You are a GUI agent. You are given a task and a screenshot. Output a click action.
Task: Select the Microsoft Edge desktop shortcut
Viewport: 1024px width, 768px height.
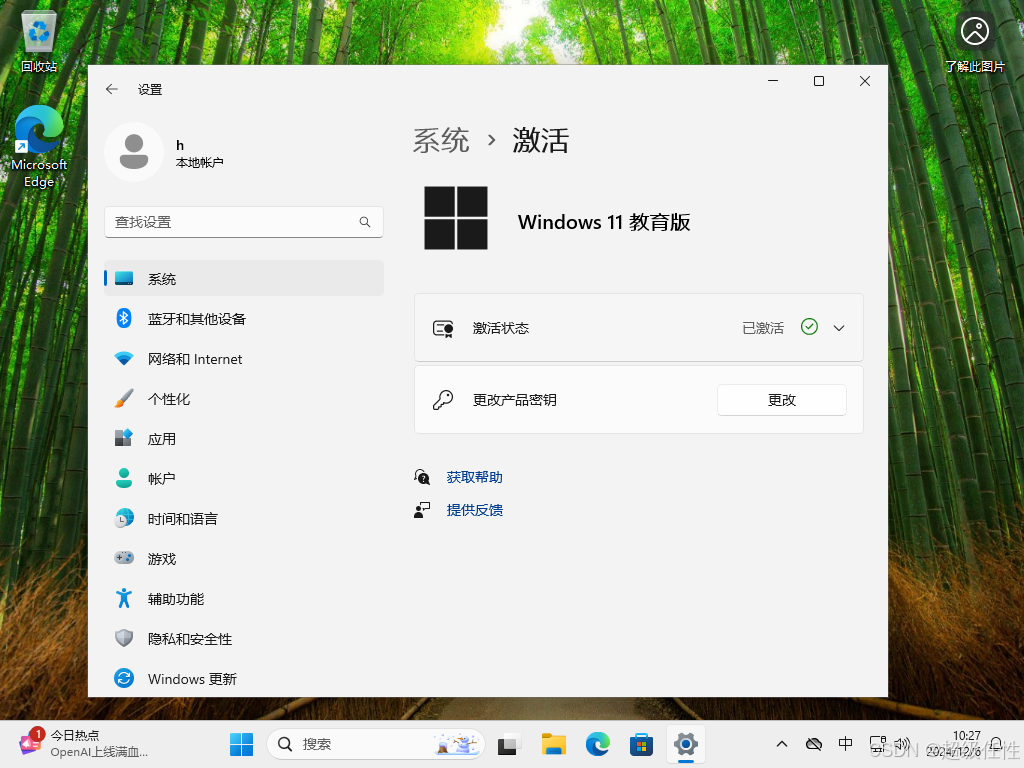tap(39, 147)
